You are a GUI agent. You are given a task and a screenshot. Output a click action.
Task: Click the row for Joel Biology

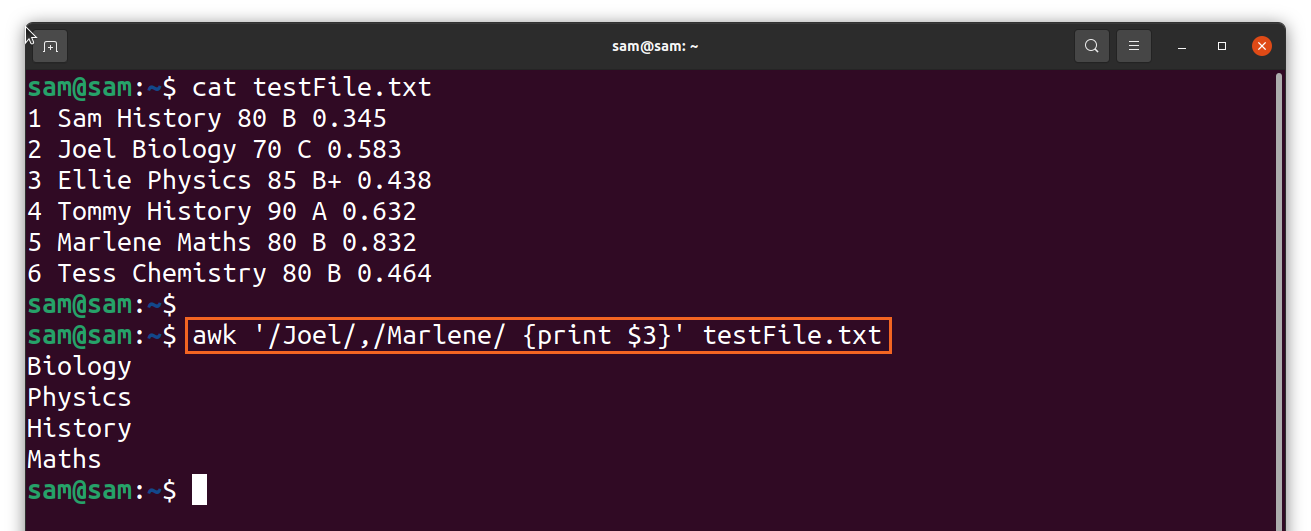pyautogui.click(x=214, y=150)
